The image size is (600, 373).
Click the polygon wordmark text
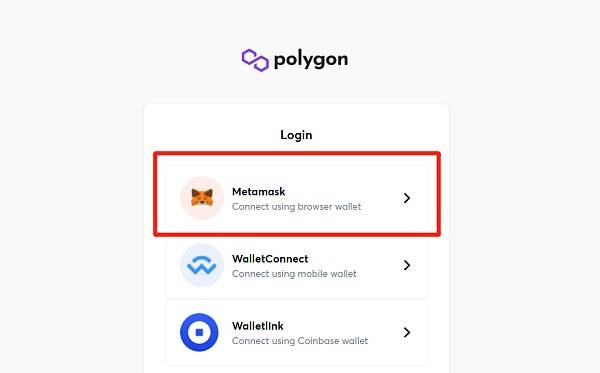click(311, 60)
